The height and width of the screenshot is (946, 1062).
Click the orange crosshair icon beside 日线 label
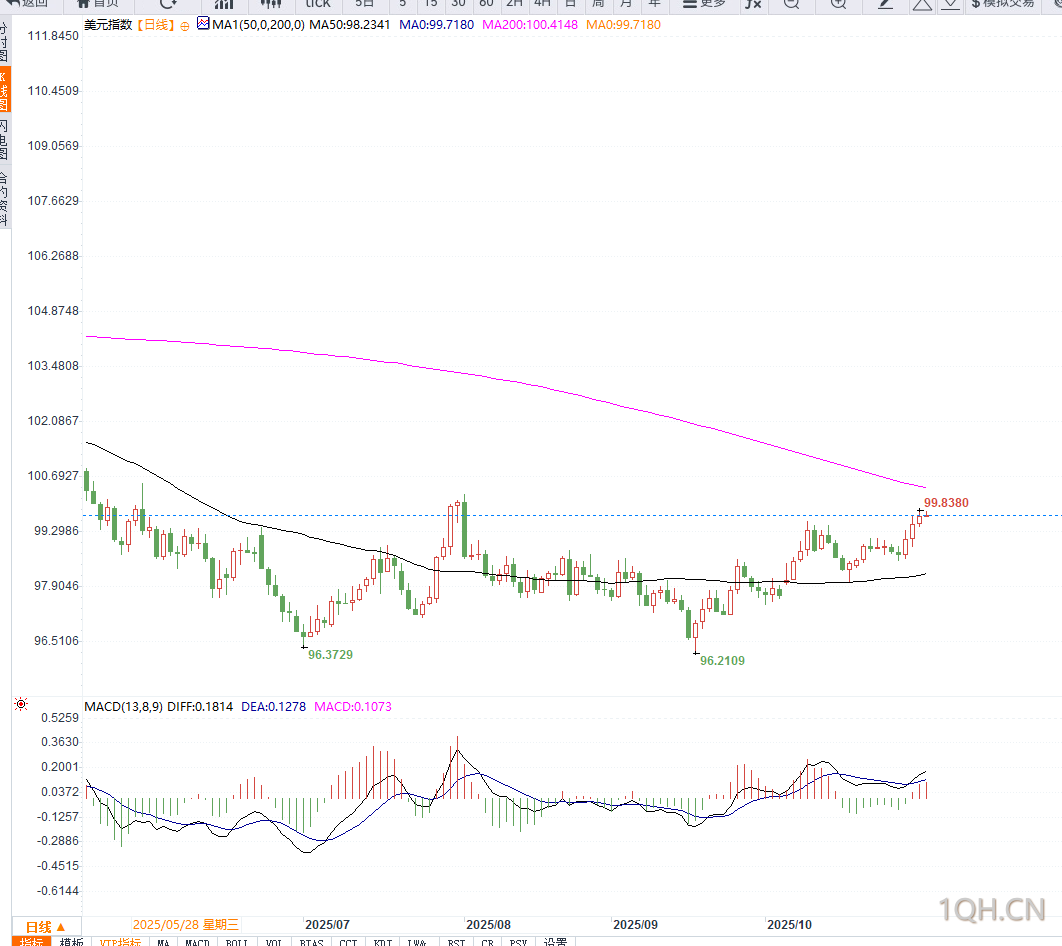(x=184, y=24)
